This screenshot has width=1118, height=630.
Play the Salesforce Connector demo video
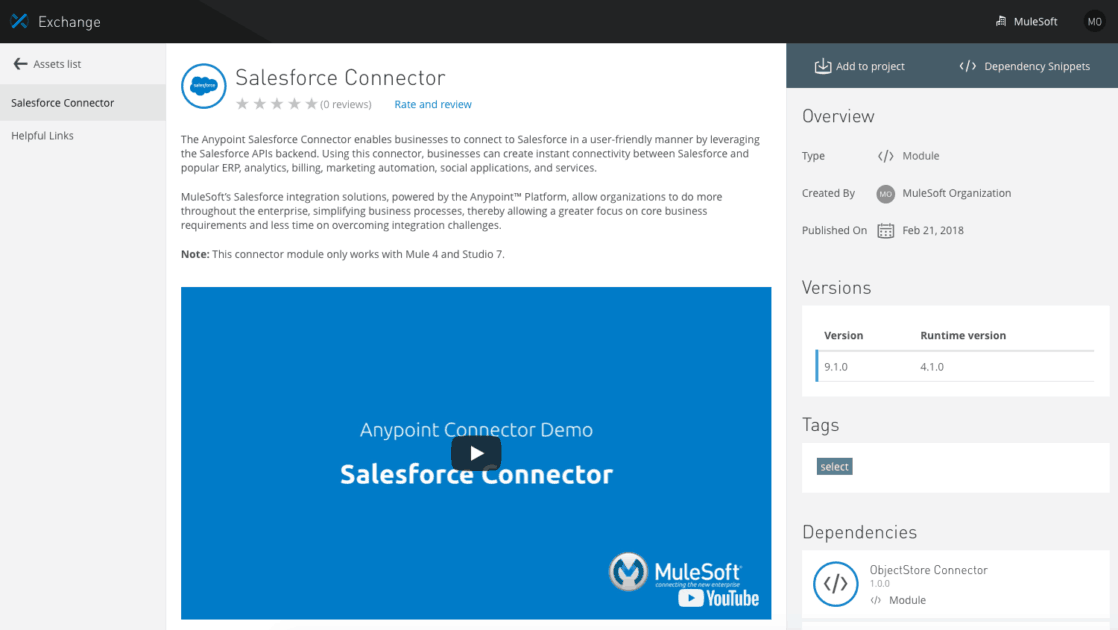point(476,453)
